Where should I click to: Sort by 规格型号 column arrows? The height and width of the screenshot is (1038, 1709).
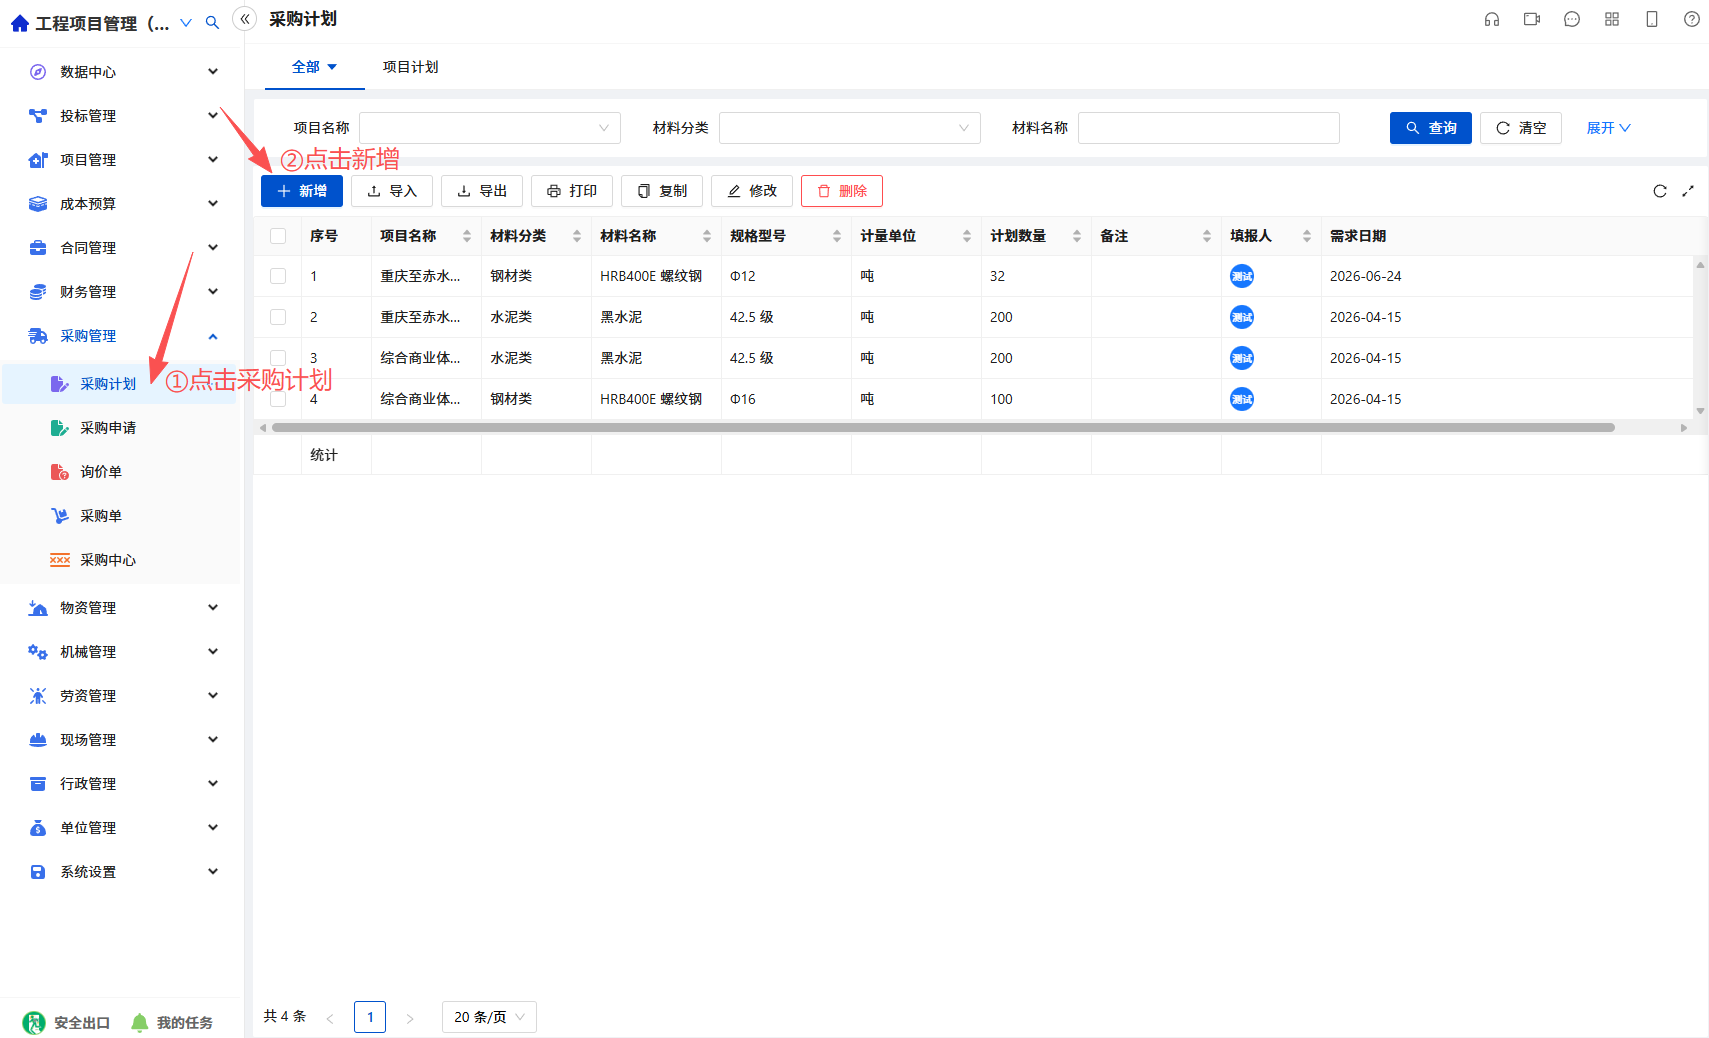[x=837, y=236]
